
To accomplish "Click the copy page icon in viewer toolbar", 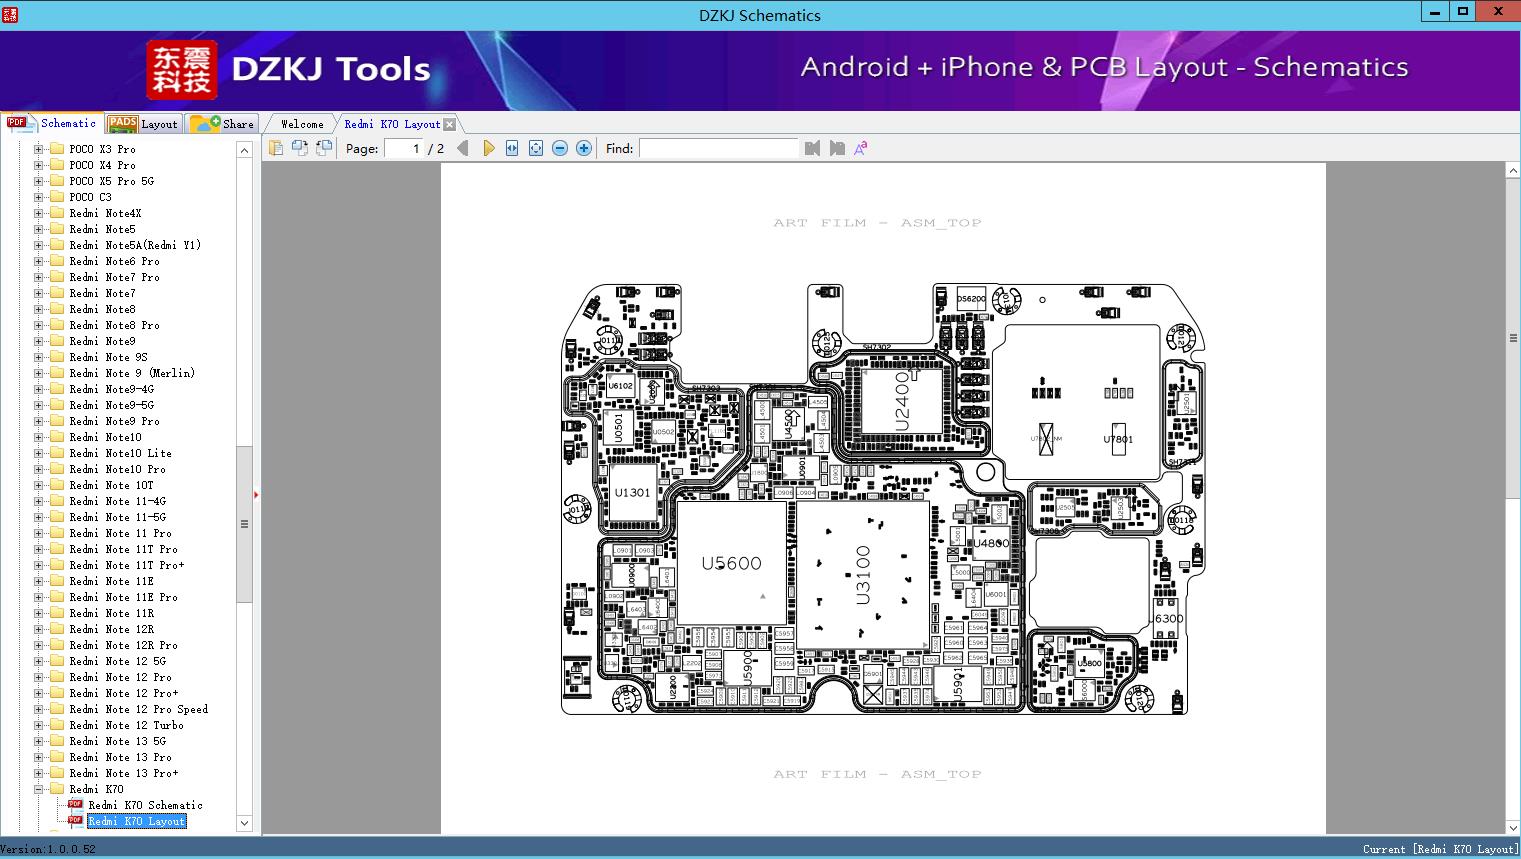I will point(275,148).
